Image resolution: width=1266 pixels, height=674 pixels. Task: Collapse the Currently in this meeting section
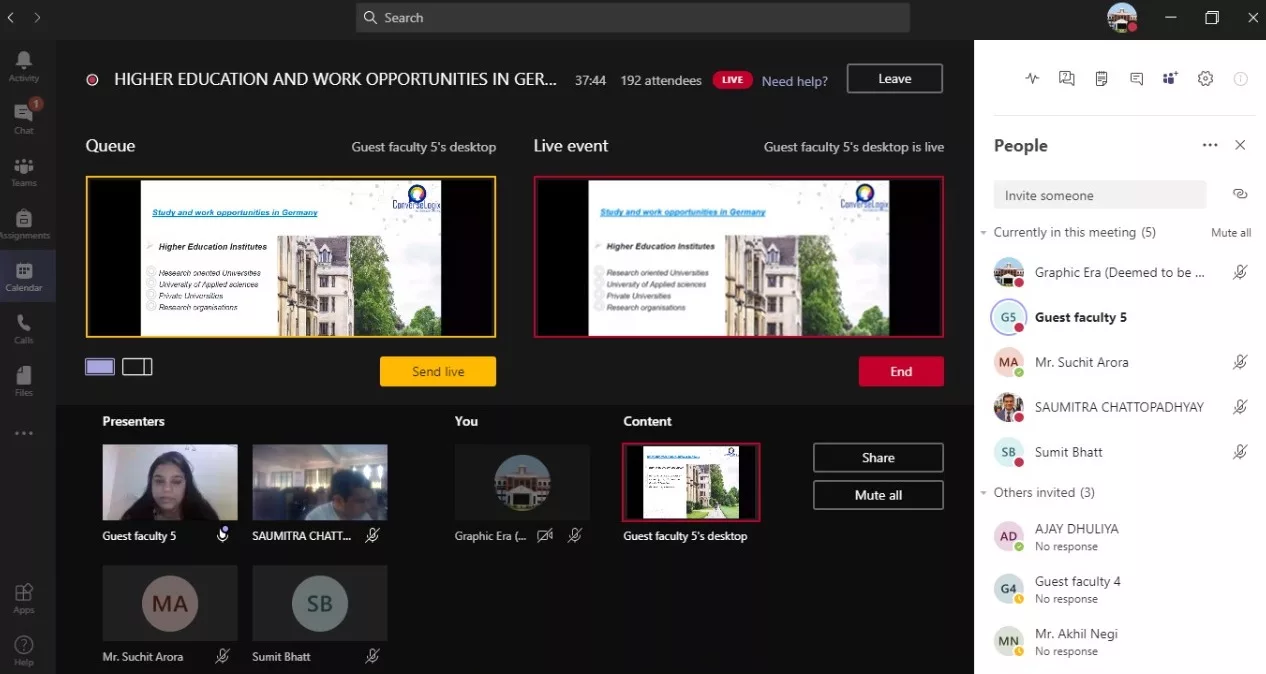[x=983, y=232]
